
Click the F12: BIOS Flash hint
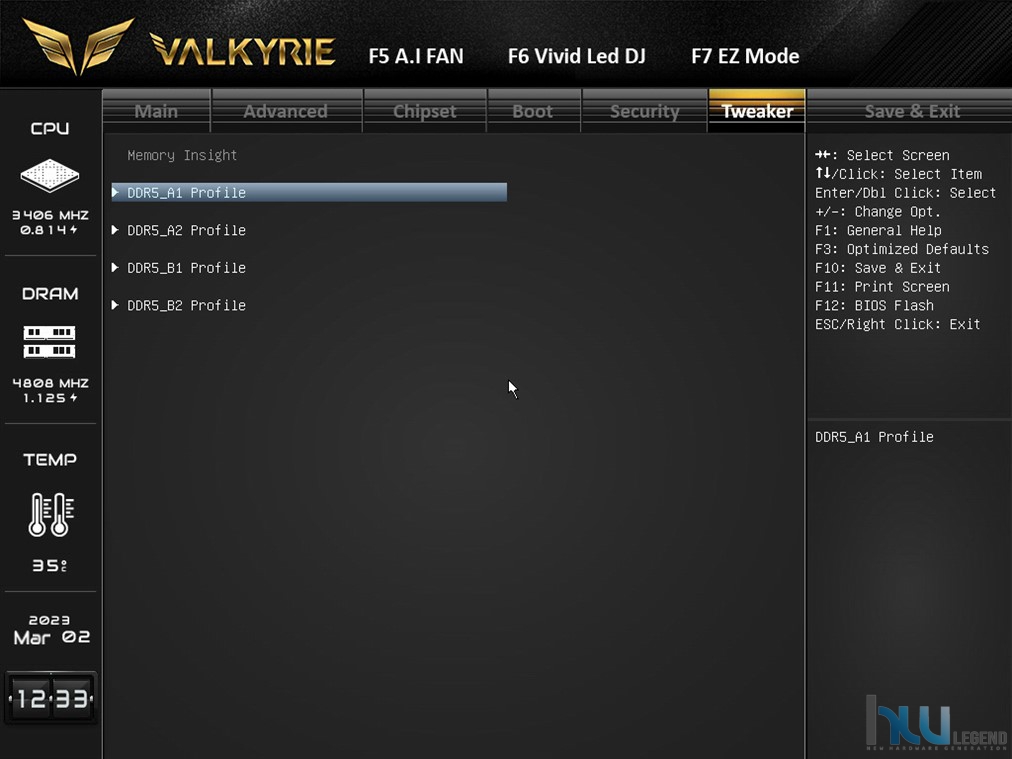tap(874, 305)
